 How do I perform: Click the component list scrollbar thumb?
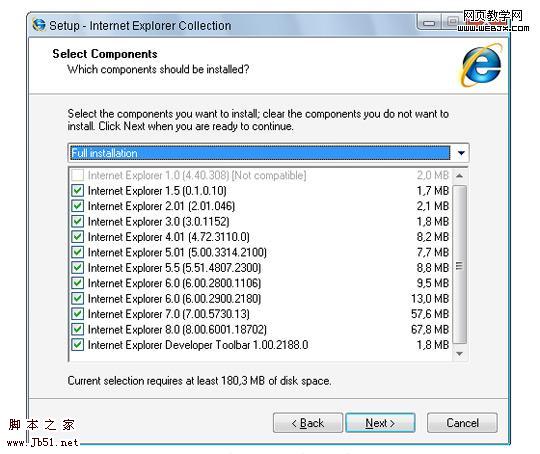(x=459, y=265)
